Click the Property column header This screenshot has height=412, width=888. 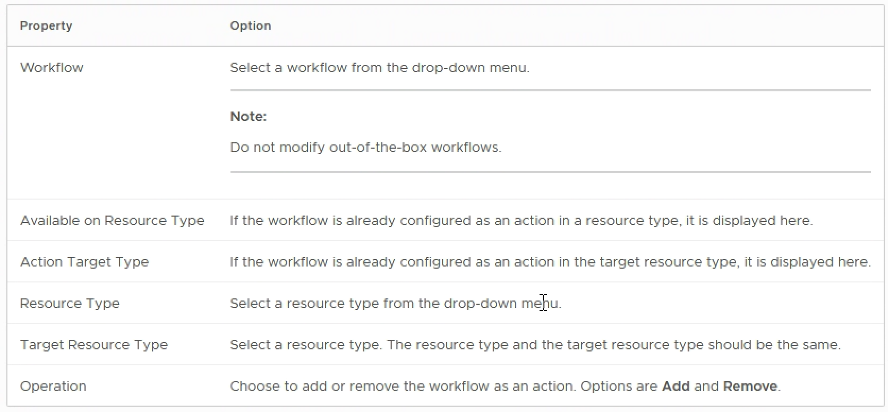[46, 26]
